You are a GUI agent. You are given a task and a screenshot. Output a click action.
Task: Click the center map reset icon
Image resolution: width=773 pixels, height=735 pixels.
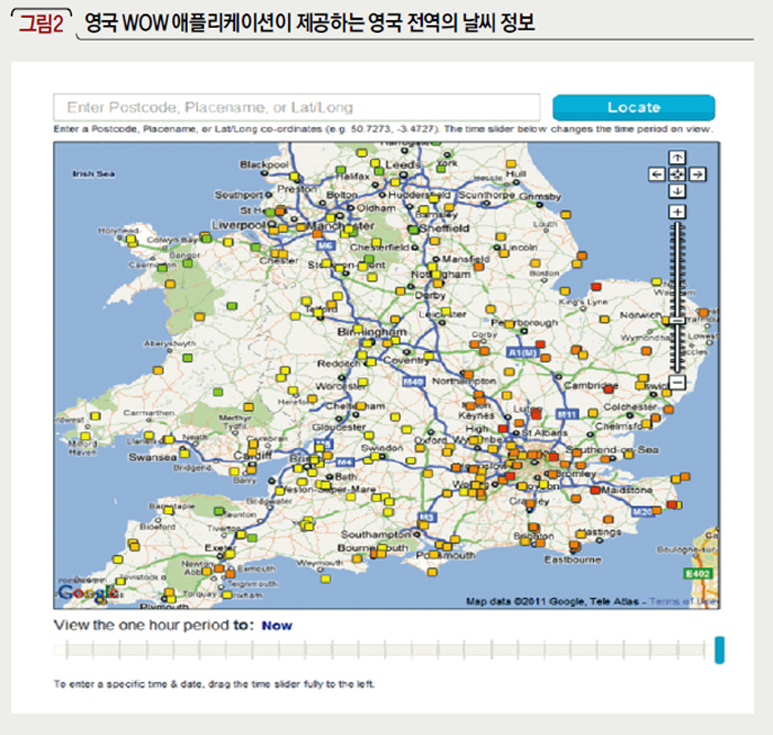pos(677,175)
